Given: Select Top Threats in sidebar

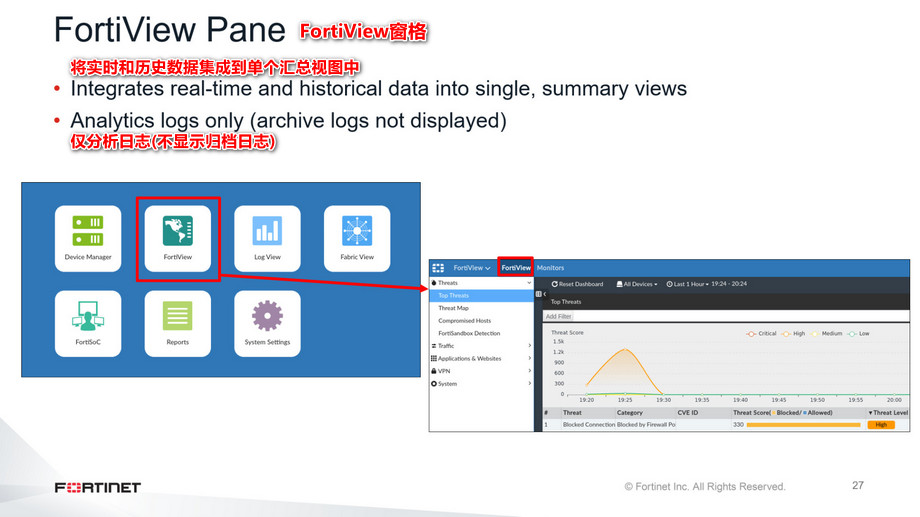Looking at the screenshot, I should 481,296.
